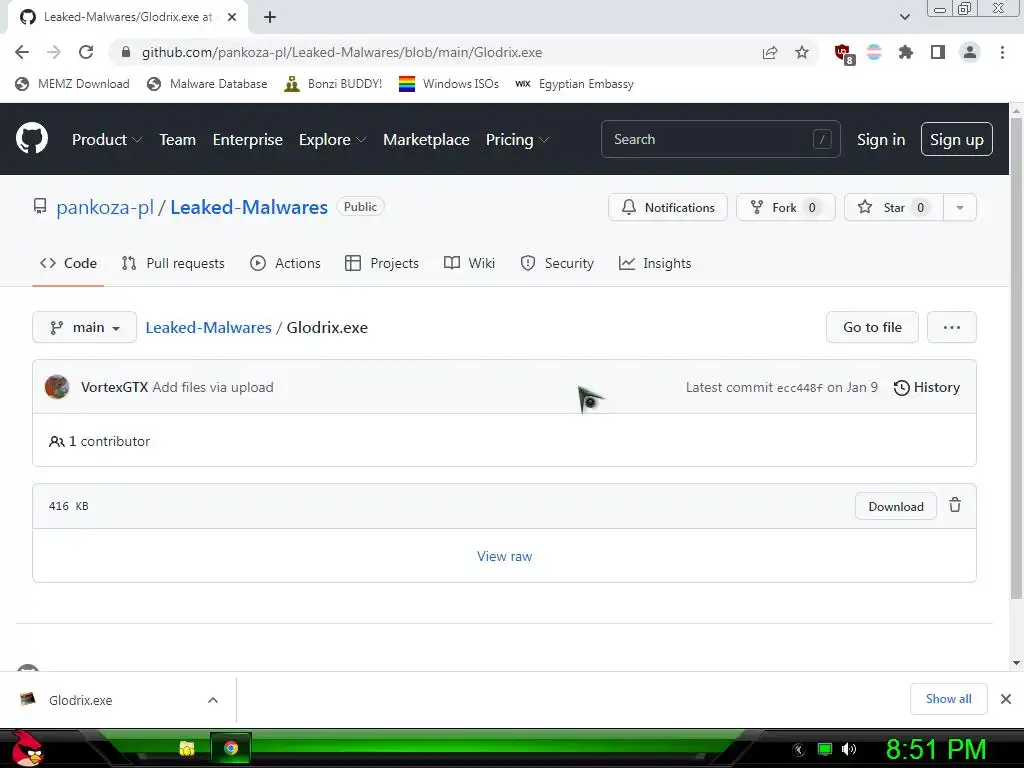
Task: Click the Notifications button
Action: point(667,207)
